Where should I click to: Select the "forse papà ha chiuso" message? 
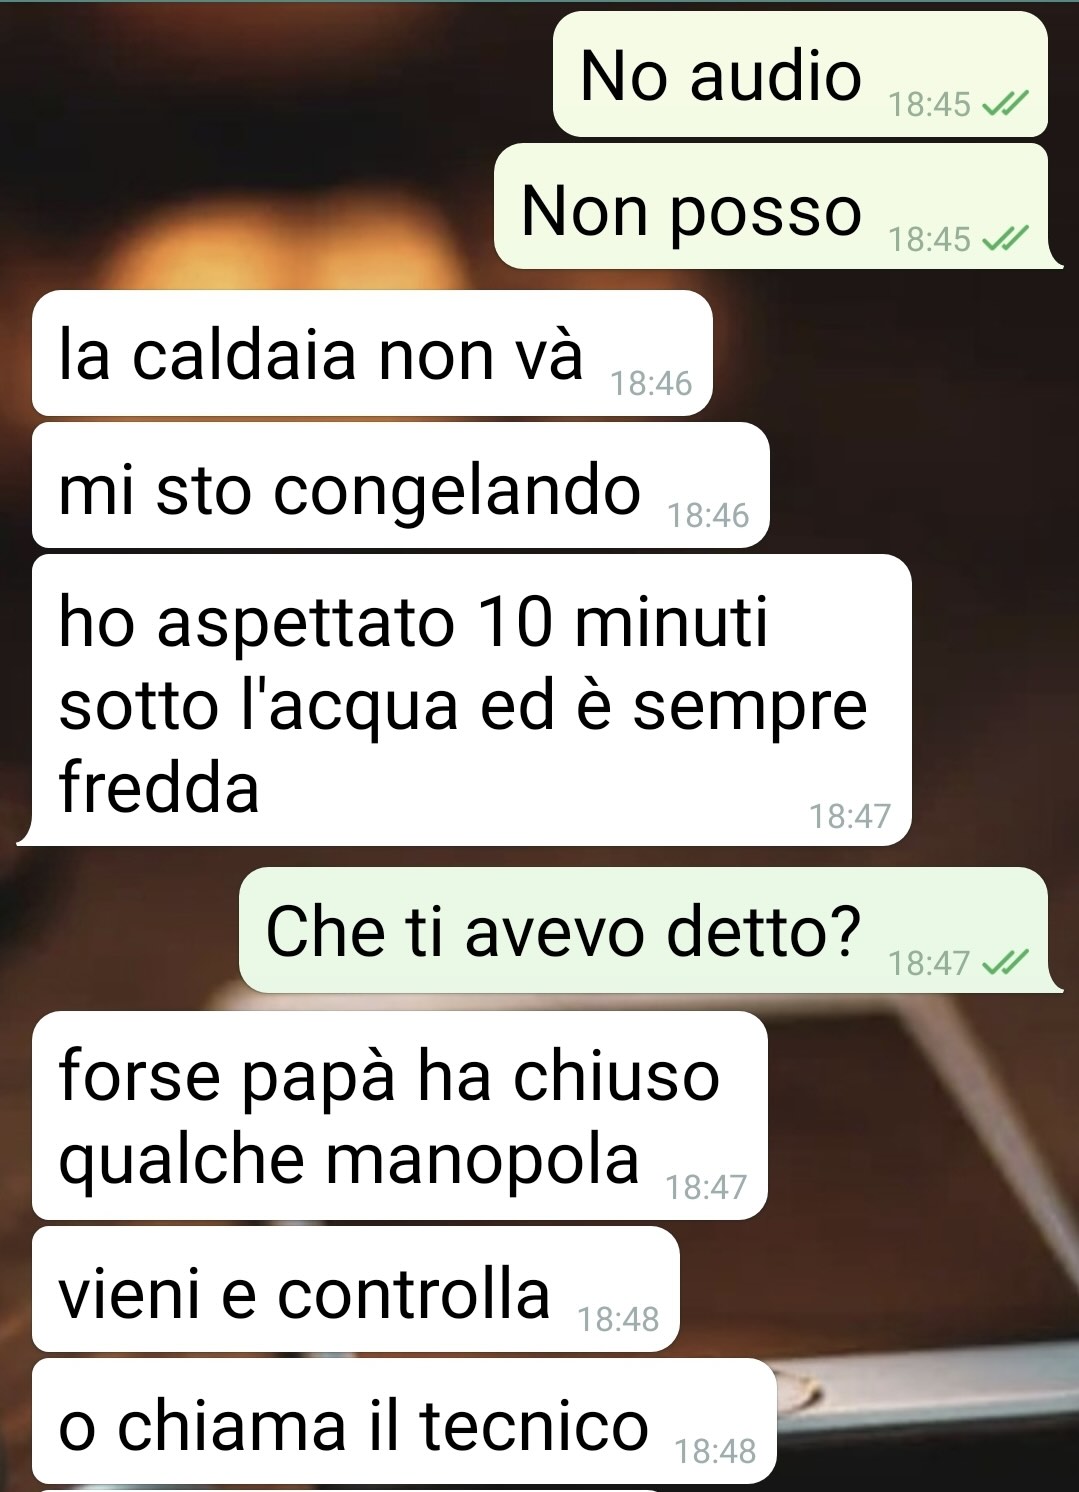399,1115
